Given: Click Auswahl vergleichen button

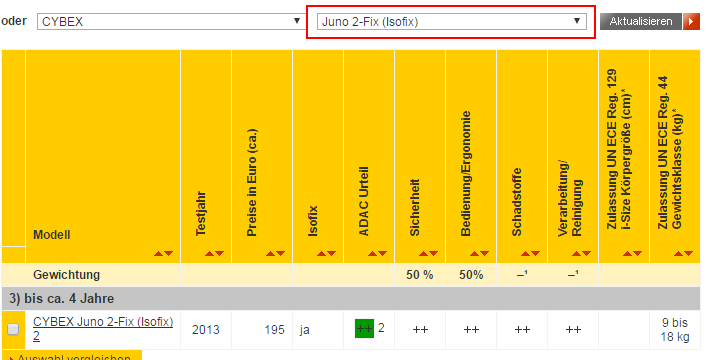Looking at the screenshot, I should tap(72, 355).
